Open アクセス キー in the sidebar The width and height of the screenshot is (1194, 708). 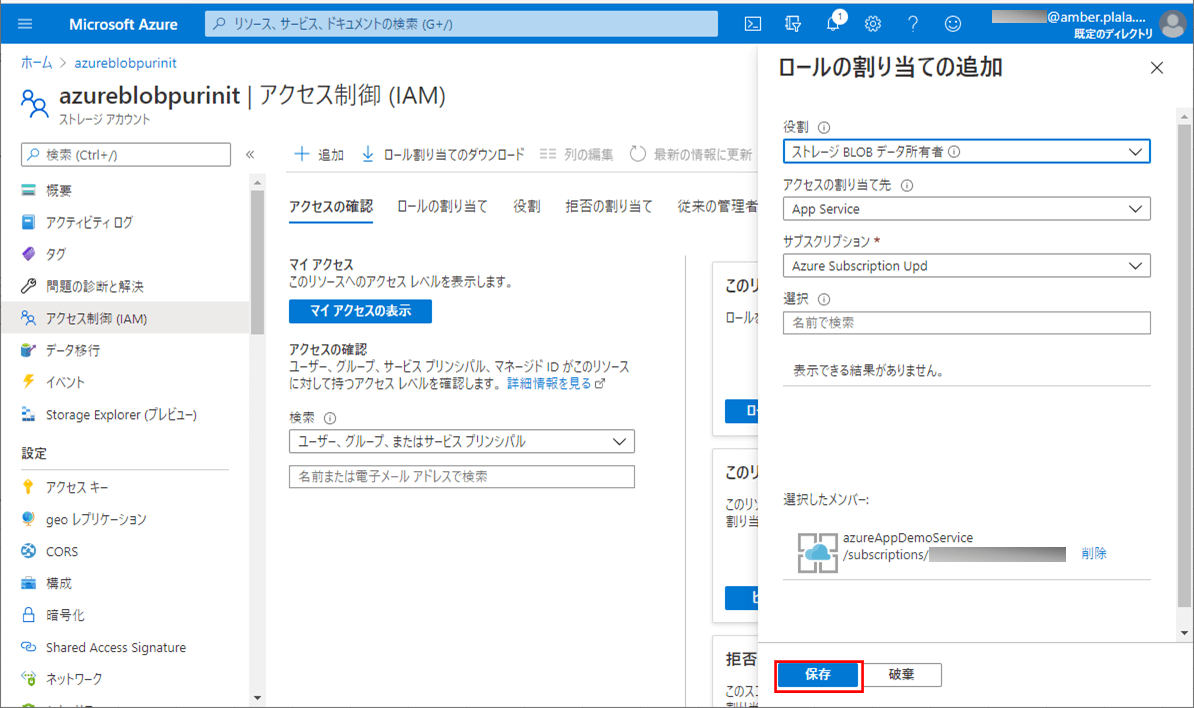pyautogui.click(x=77, y=487)
